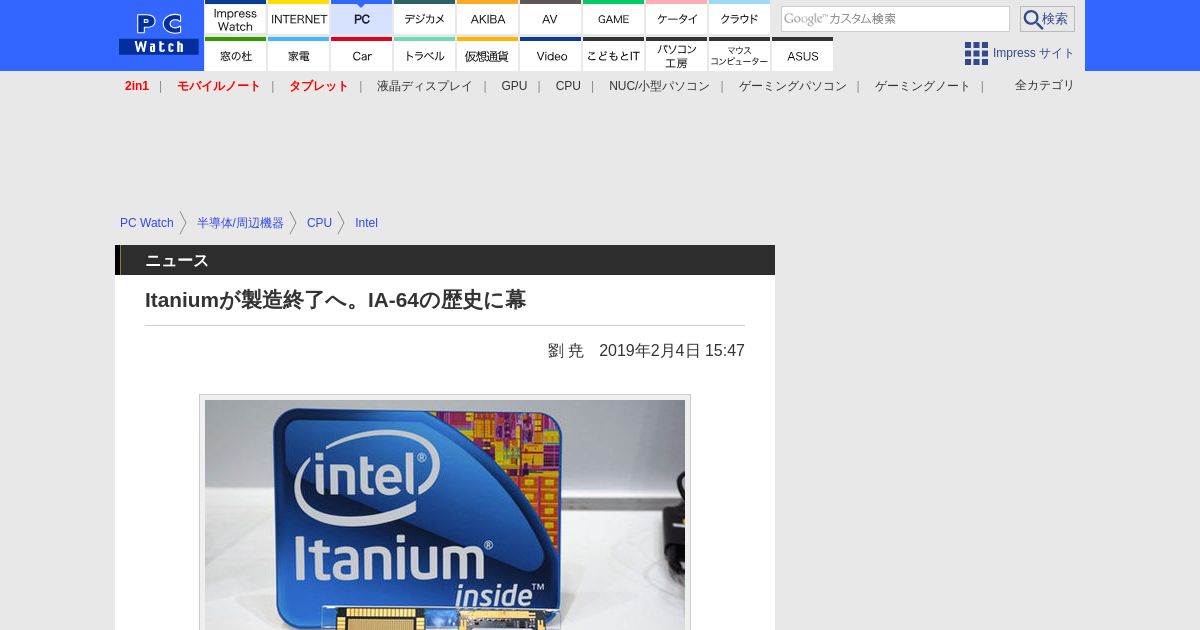Viewport: 1200px width, 630px height.
Task: Open the Car Watch tab
Action: coord(361,54)
